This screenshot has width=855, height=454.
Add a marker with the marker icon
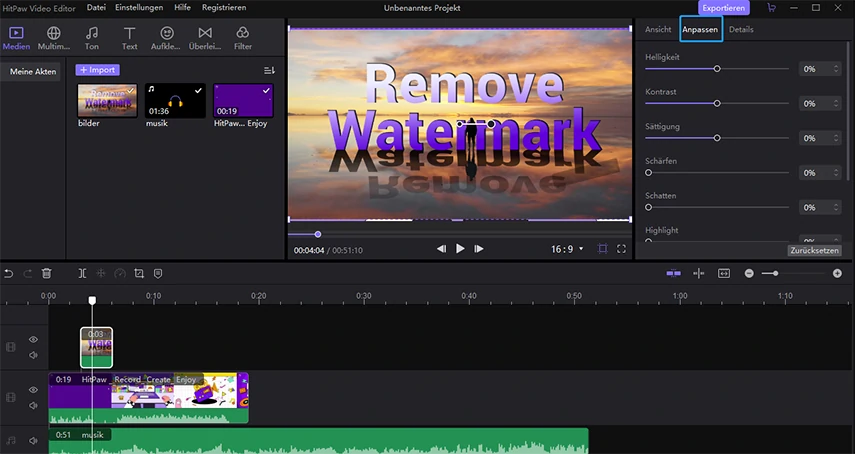(158, 274)
